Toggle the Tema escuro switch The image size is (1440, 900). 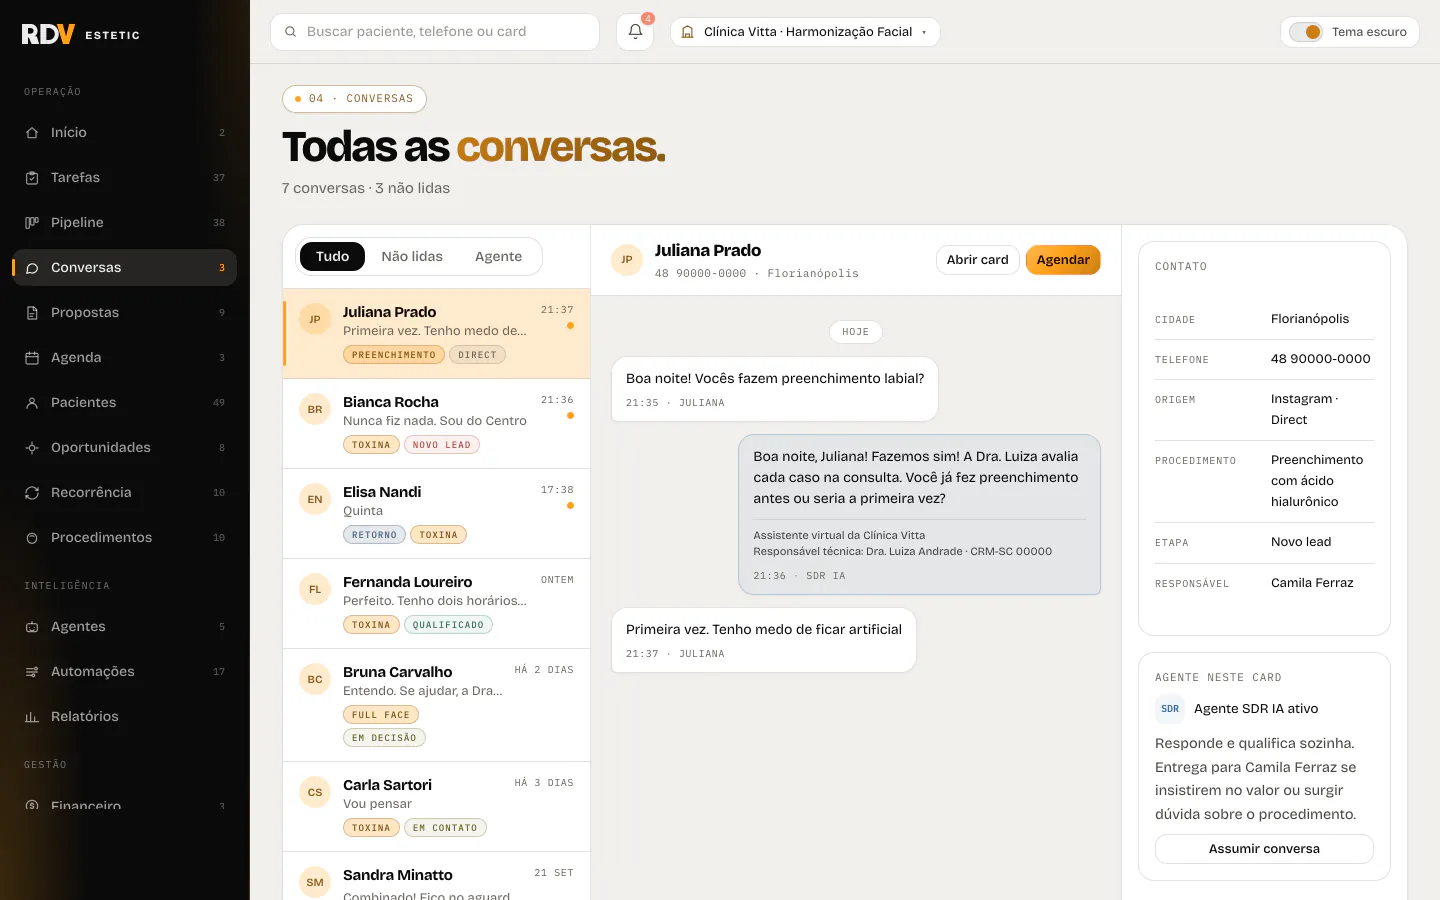[1306, 32]
